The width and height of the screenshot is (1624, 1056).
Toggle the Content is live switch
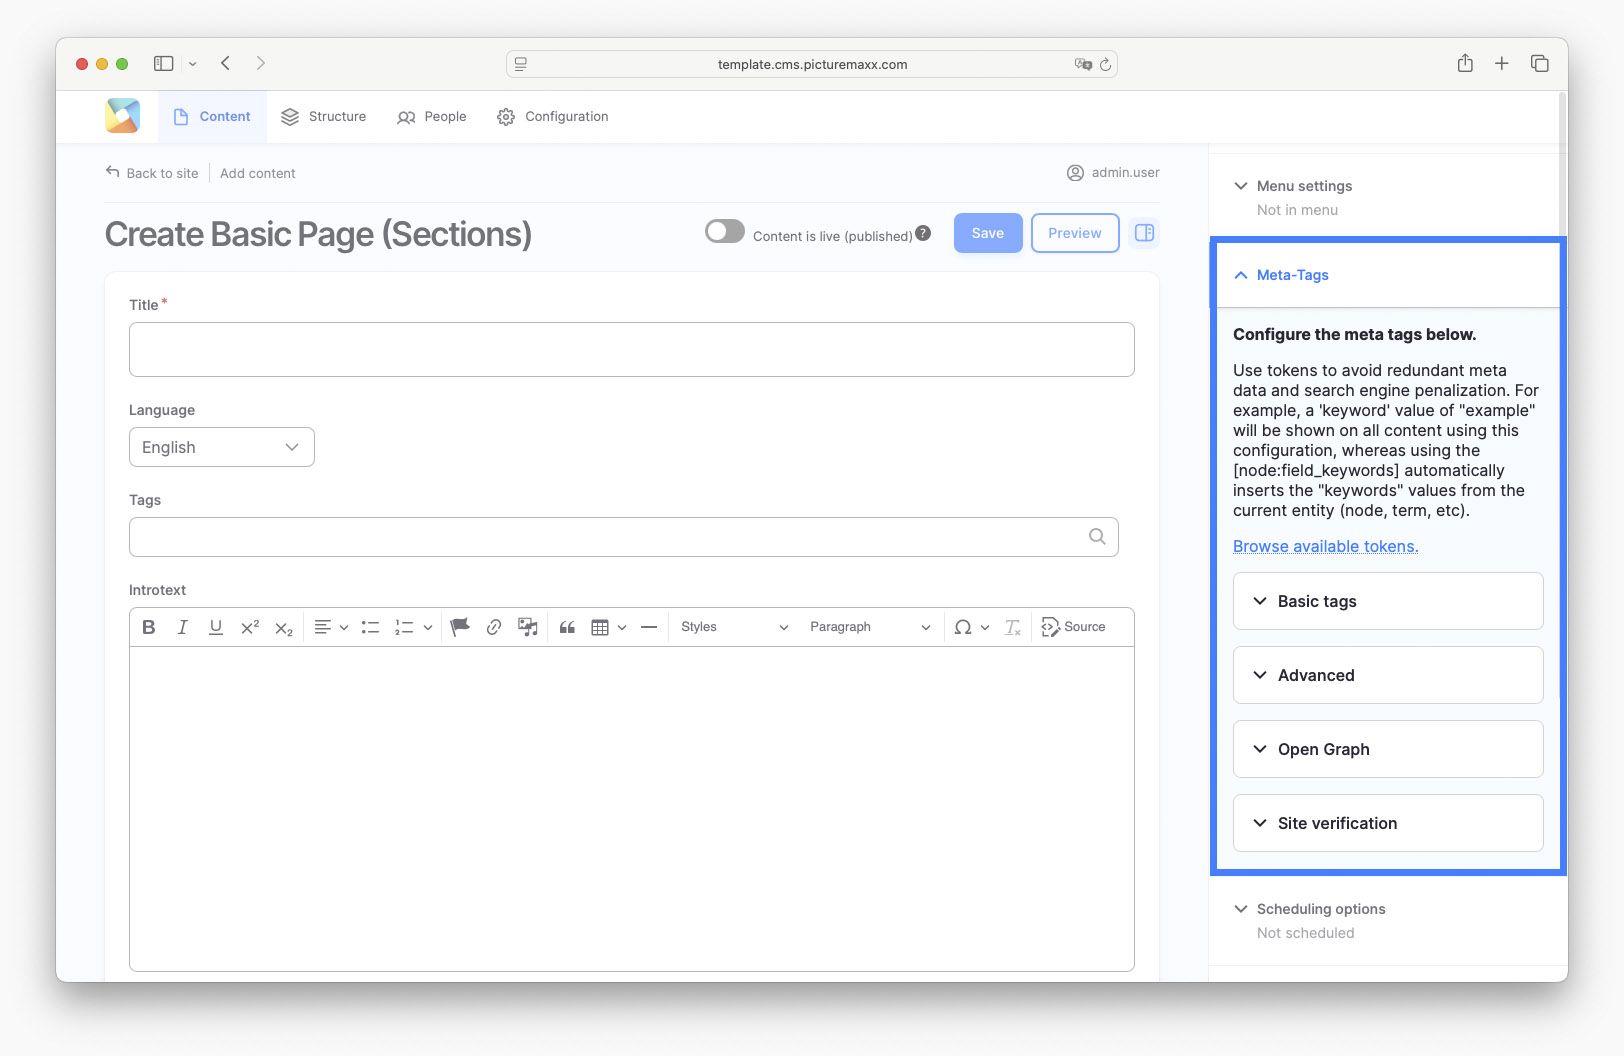725,232
